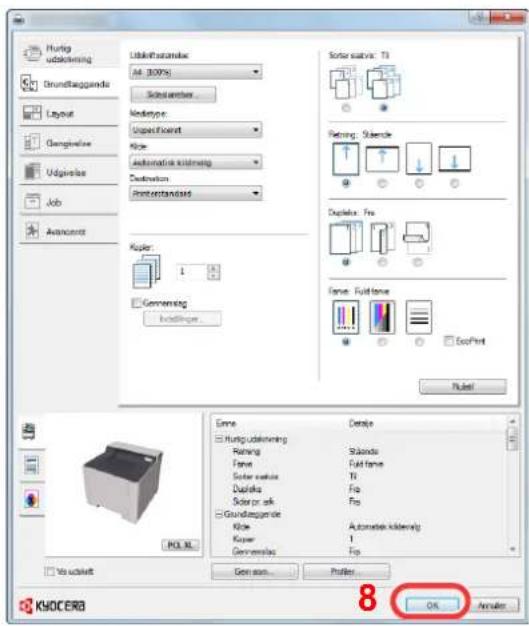Image resolution: width=529 pixels, height=626 pixels.
Task: Choose the landscape orientation icon
Action: click(x=382, y=159)
